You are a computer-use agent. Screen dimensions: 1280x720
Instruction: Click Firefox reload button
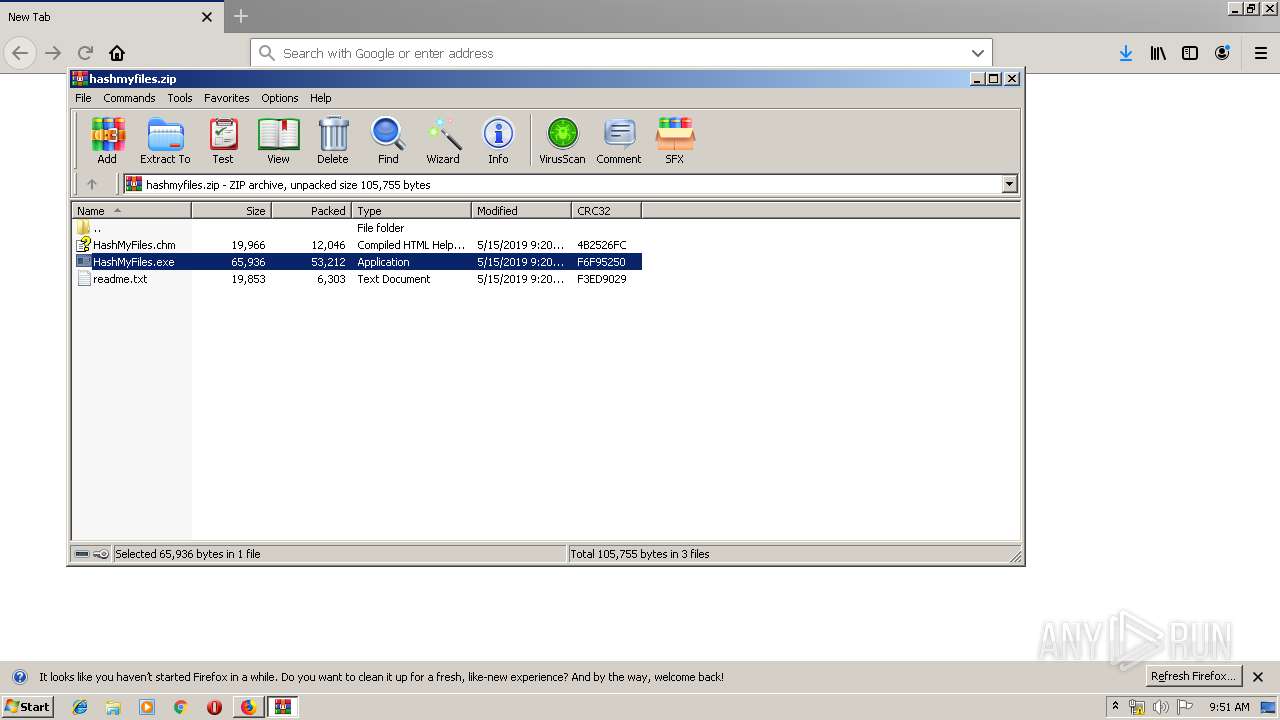(x=85, y=53)
